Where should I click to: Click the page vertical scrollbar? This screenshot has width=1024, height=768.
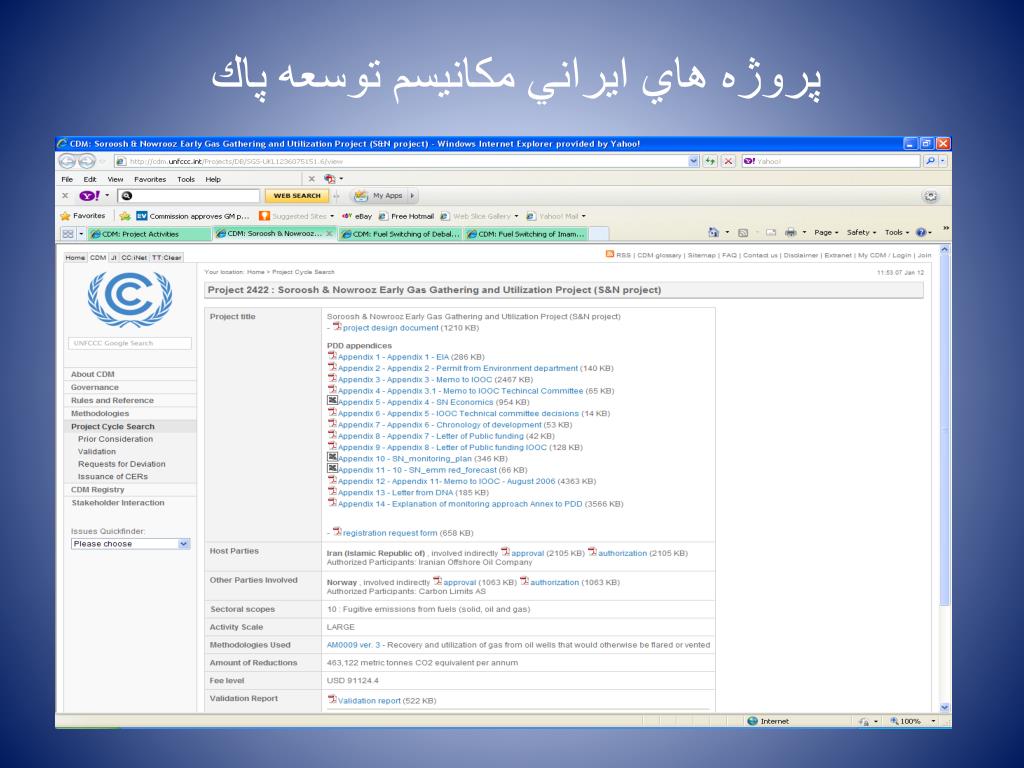(x=944, y=479)
